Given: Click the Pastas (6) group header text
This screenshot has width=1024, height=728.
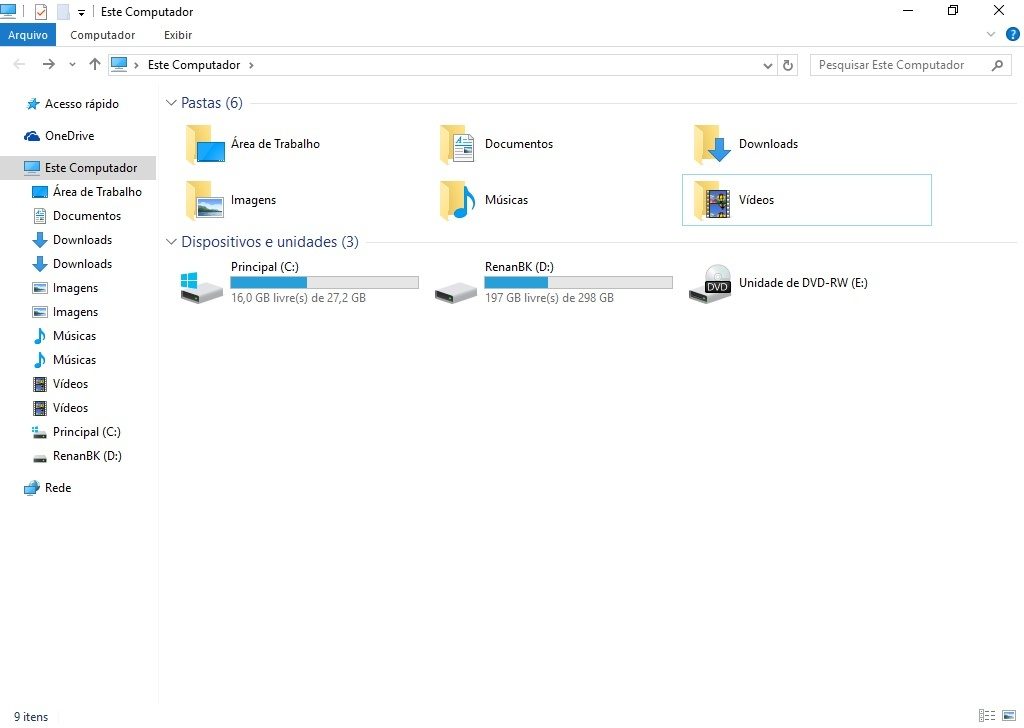Looking at the screenshot, I should pos(212,103).
